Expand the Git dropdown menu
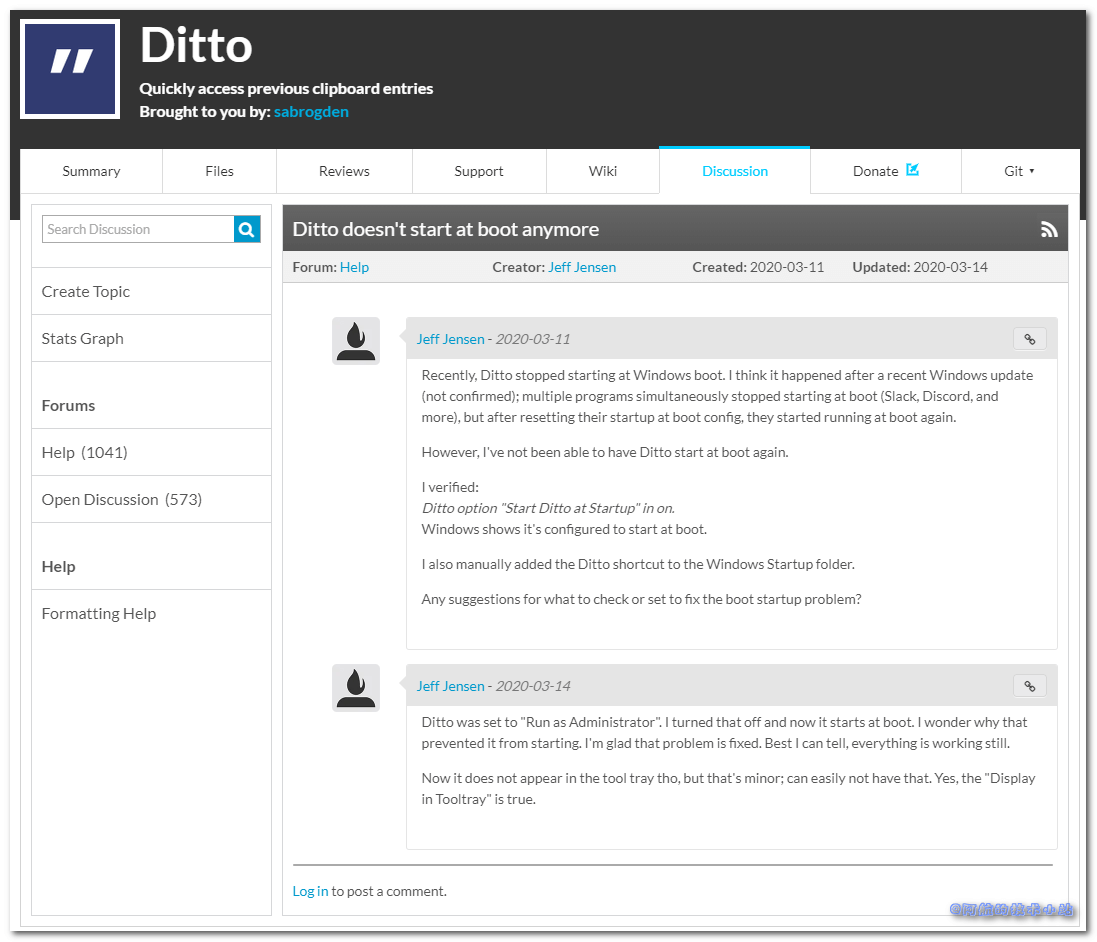 coord(1020,170)
